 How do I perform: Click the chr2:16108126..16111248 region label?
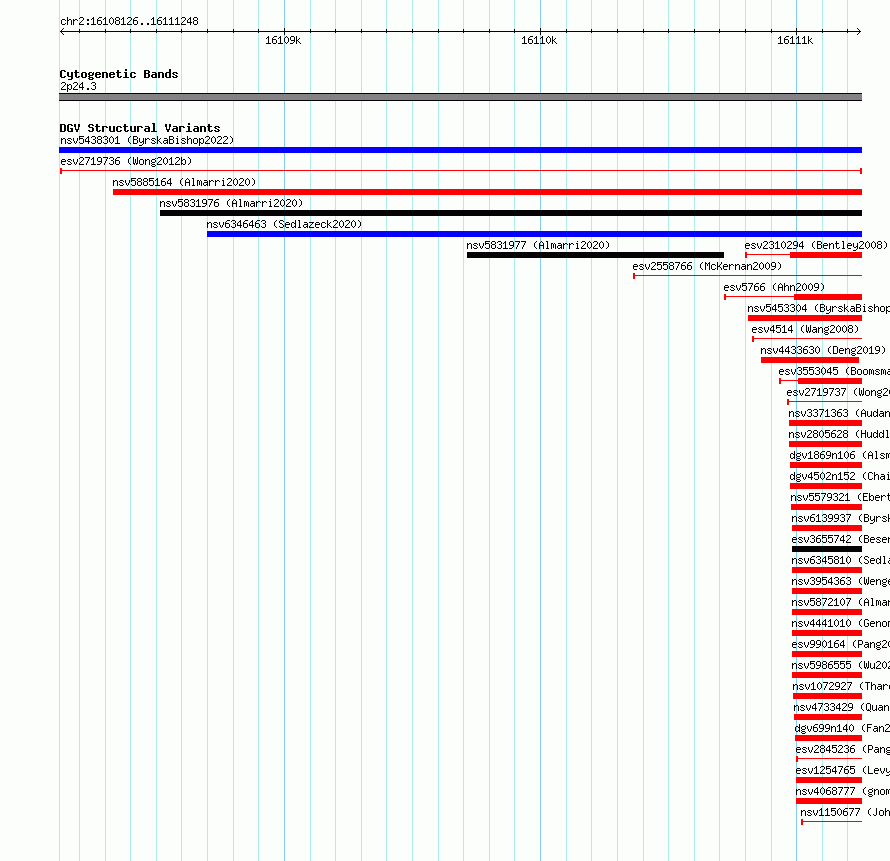pyautogui.click(x=129, y=21)
